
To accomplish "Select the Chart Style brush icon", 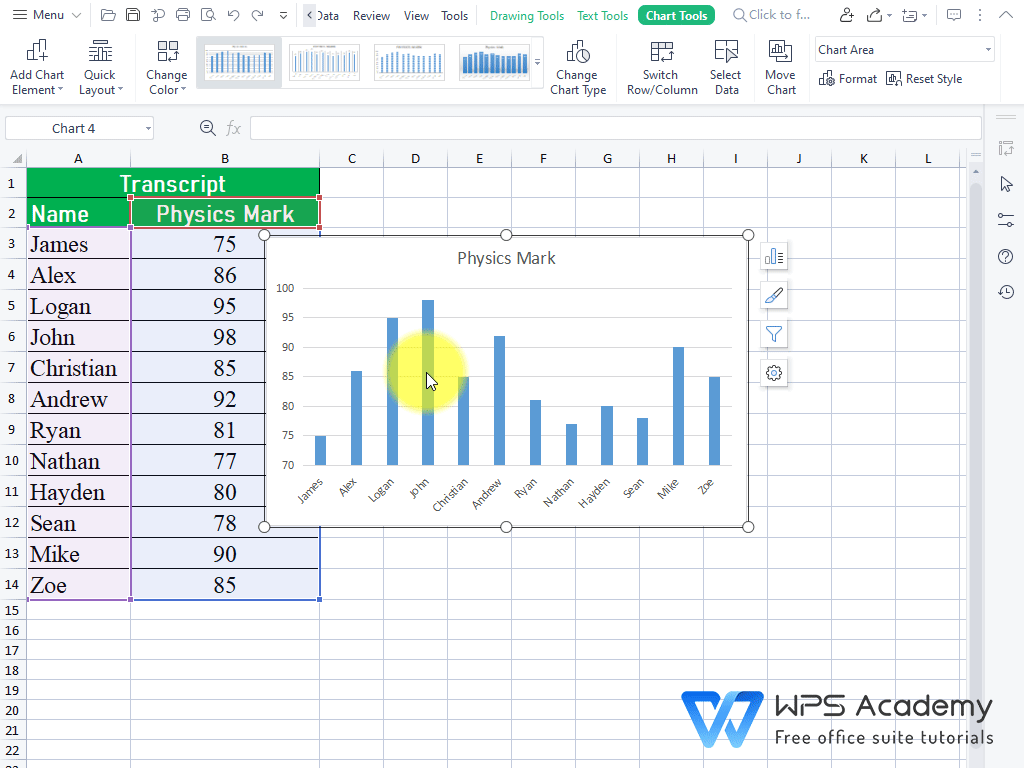I will 774,295.
